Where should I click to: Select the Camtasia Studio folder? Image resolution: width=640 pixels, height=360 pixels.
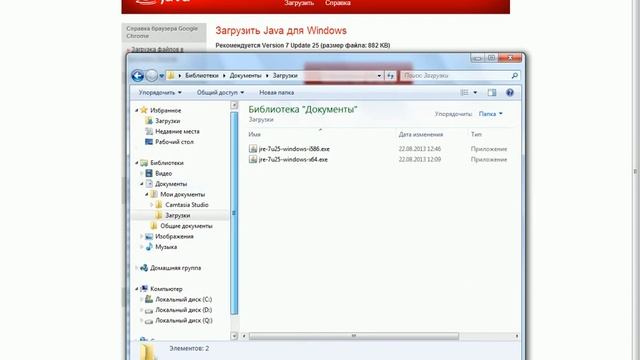187,205
